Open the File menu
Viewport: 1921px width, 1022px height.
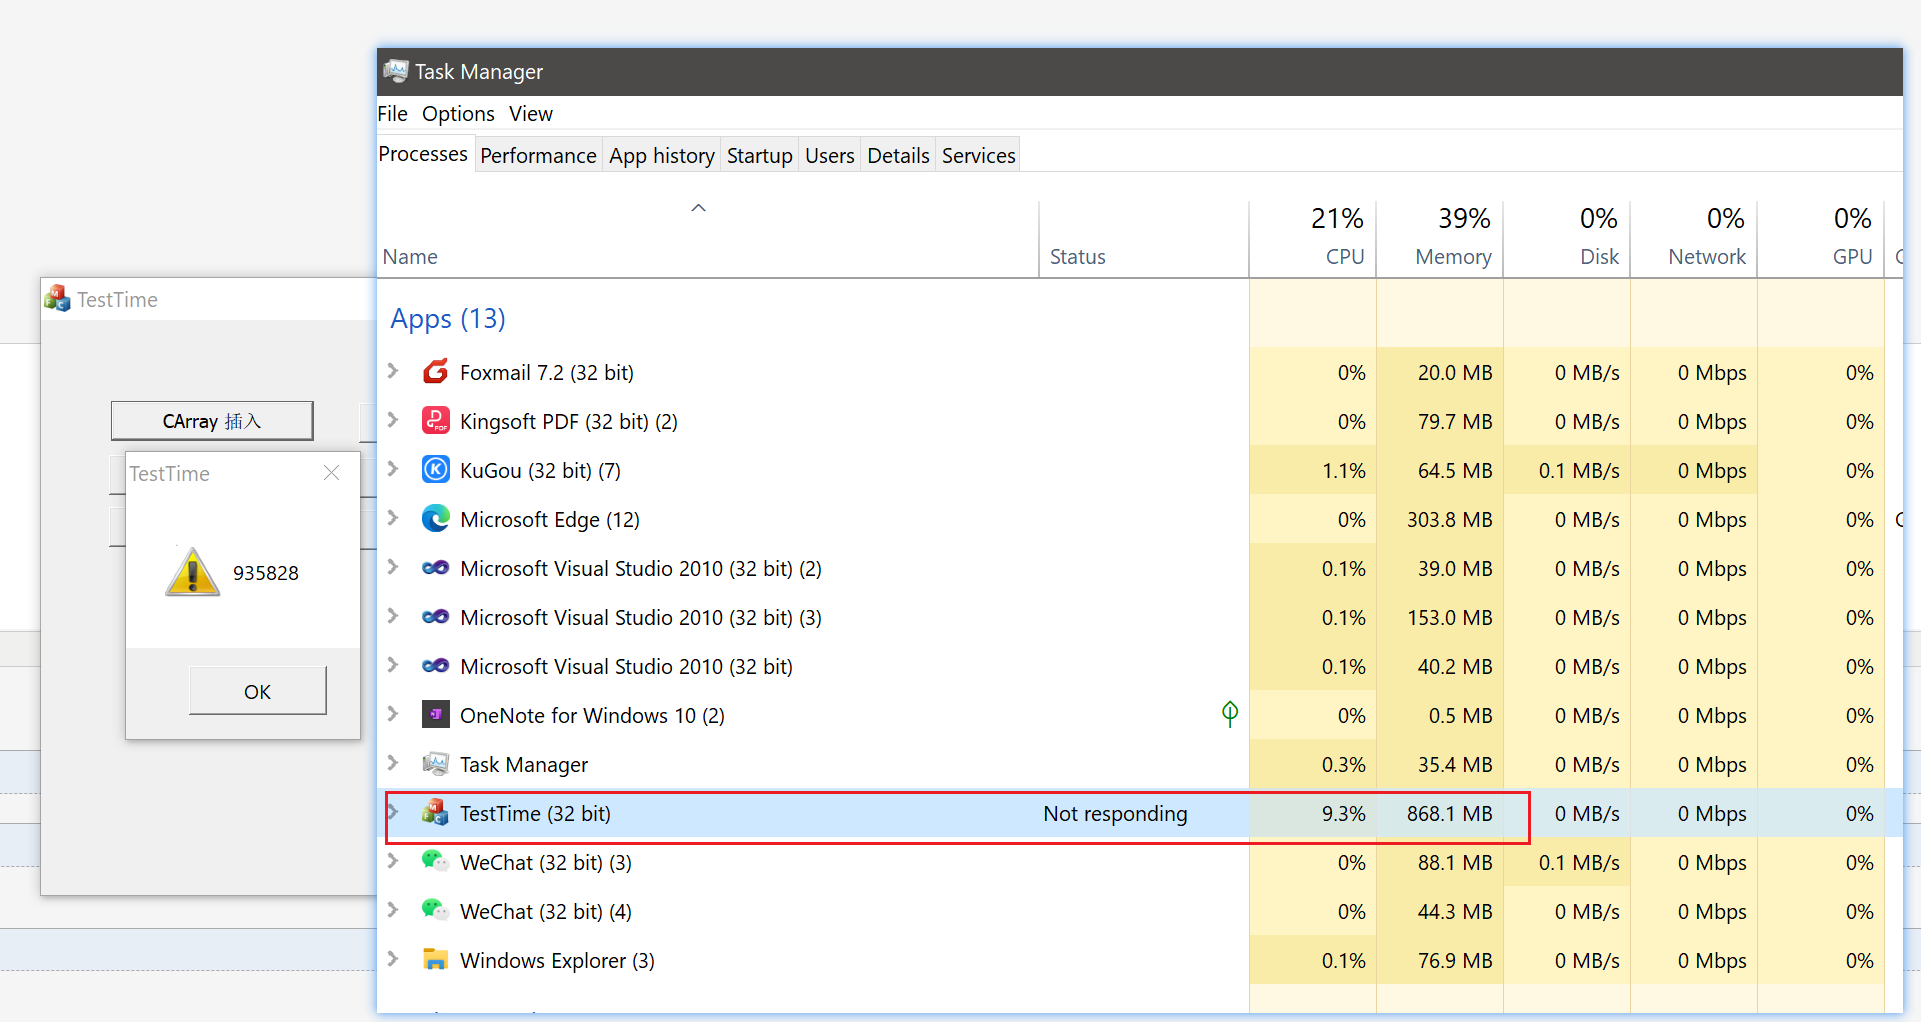(392, 114)
